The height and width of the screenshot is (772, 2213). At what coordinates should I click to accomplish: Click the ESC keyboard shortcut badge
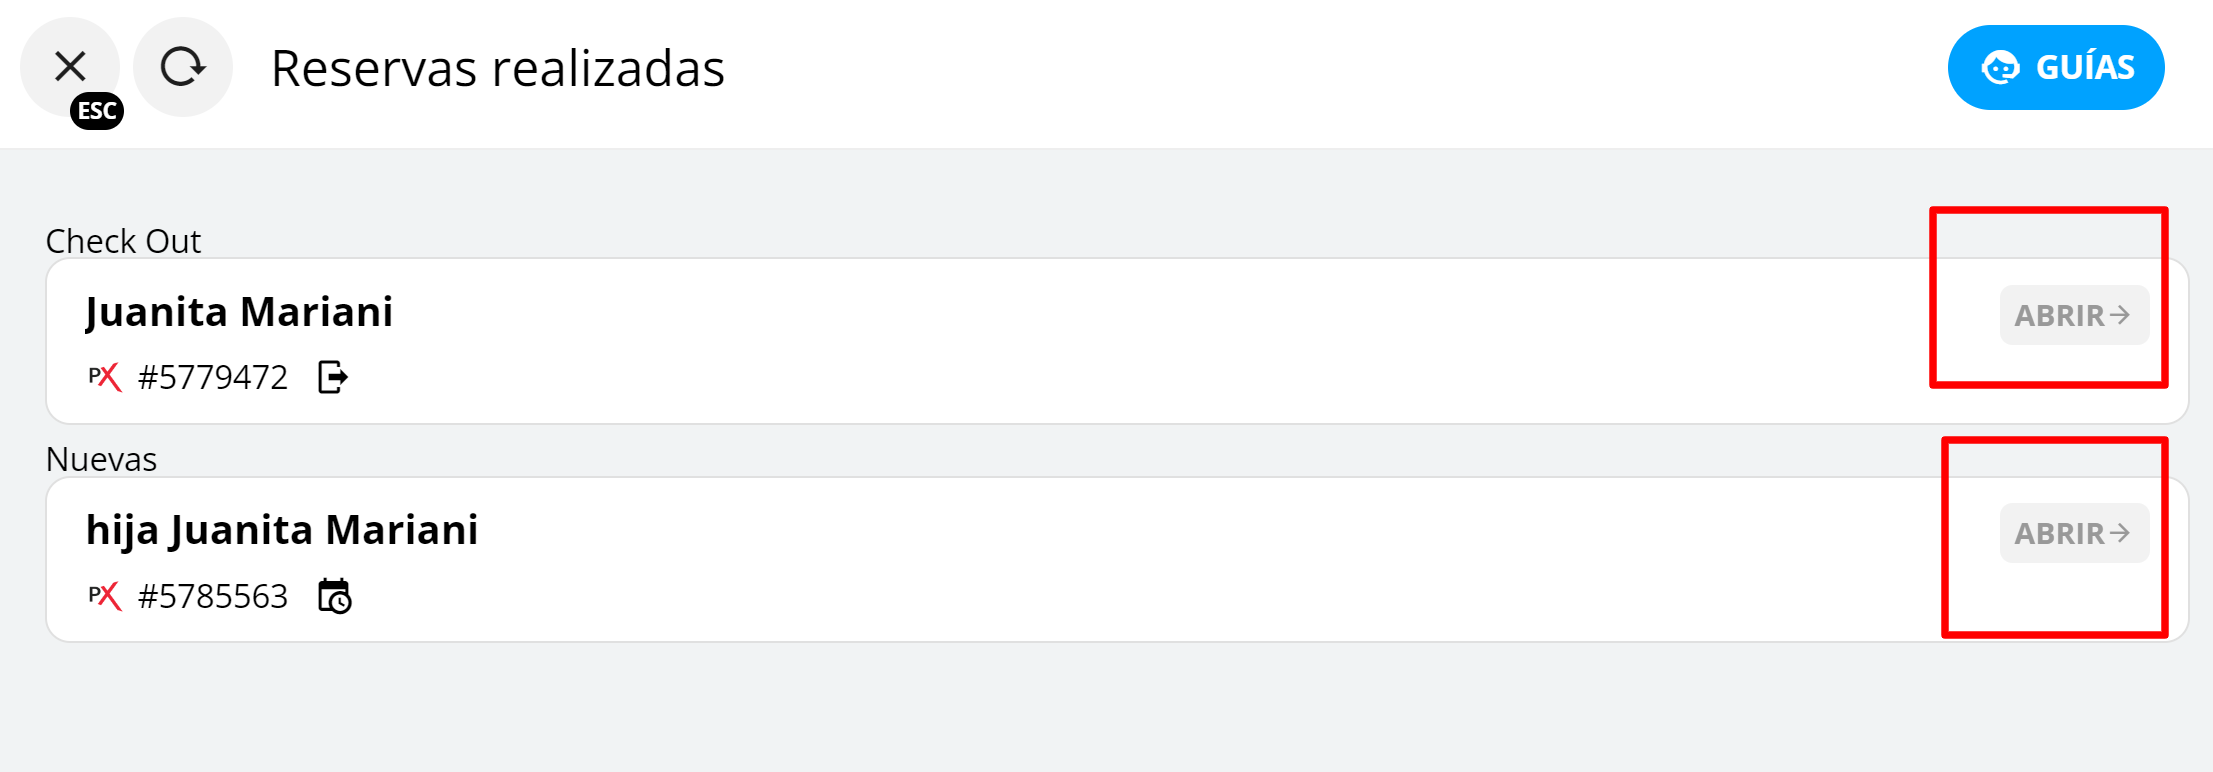pyautogui.click(x=97, y=111)
